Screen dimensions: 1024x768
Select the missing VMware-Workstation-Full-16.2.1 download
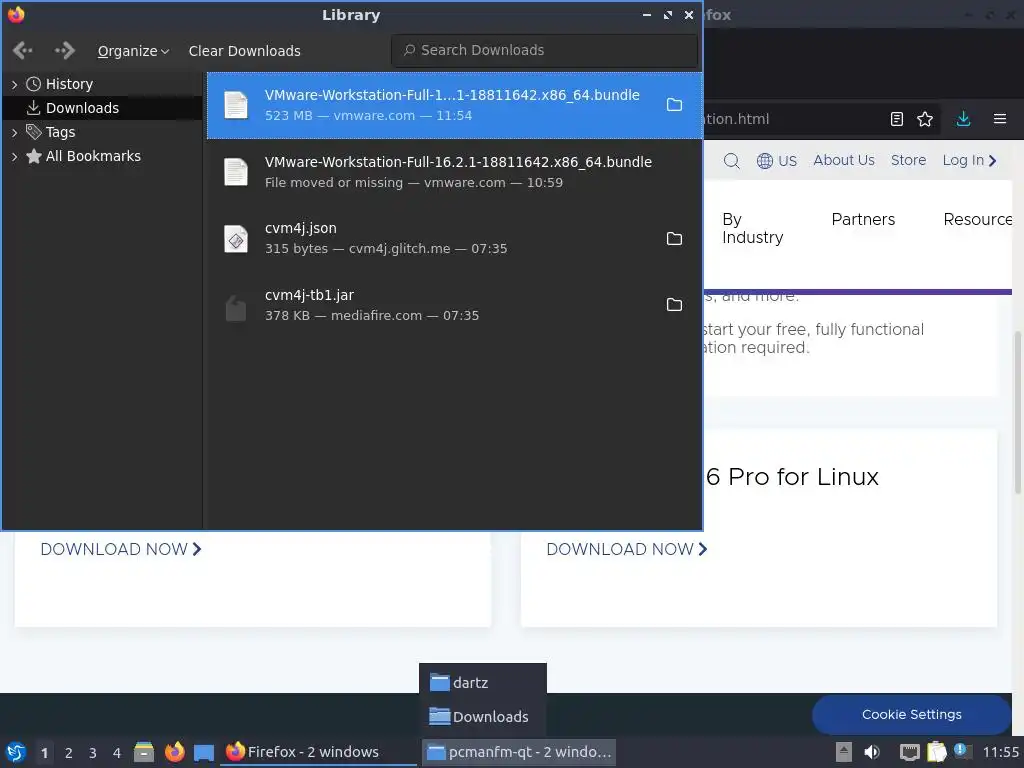click(455, 172)
